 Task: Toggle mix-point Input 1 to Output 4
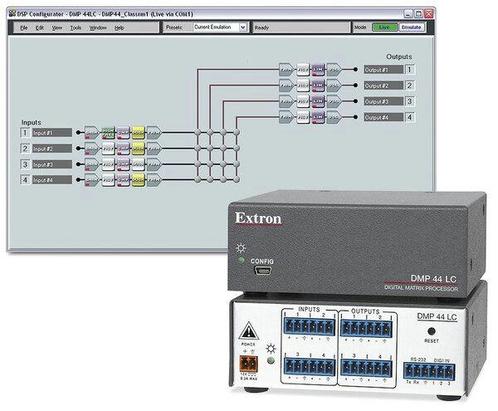click(236, 133)
